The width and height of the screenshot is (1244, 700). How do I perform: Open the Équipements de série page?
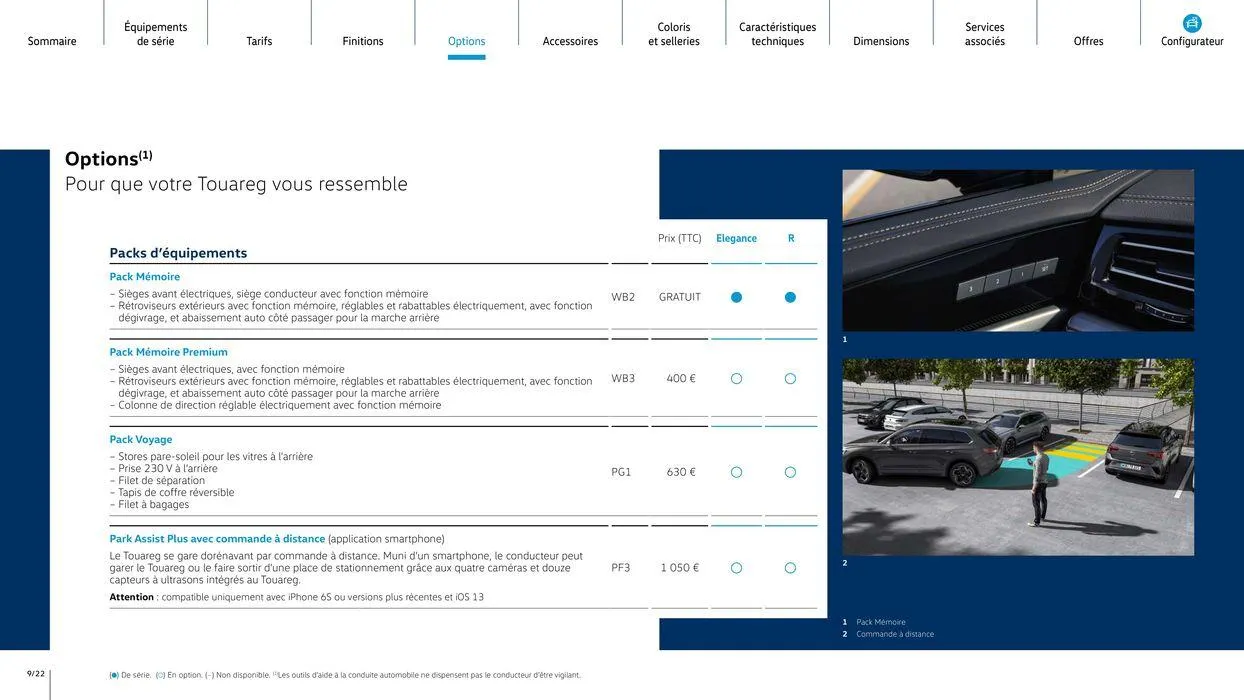point(155,31)
